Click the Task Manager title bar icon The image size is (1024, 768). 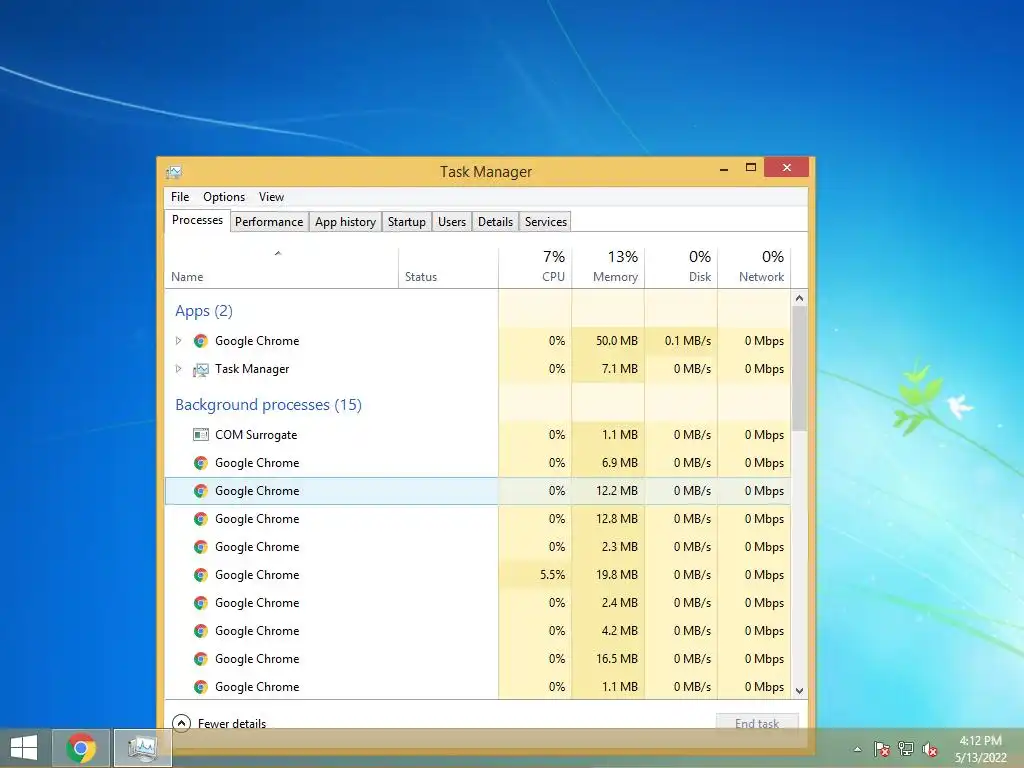click(174, 172)
